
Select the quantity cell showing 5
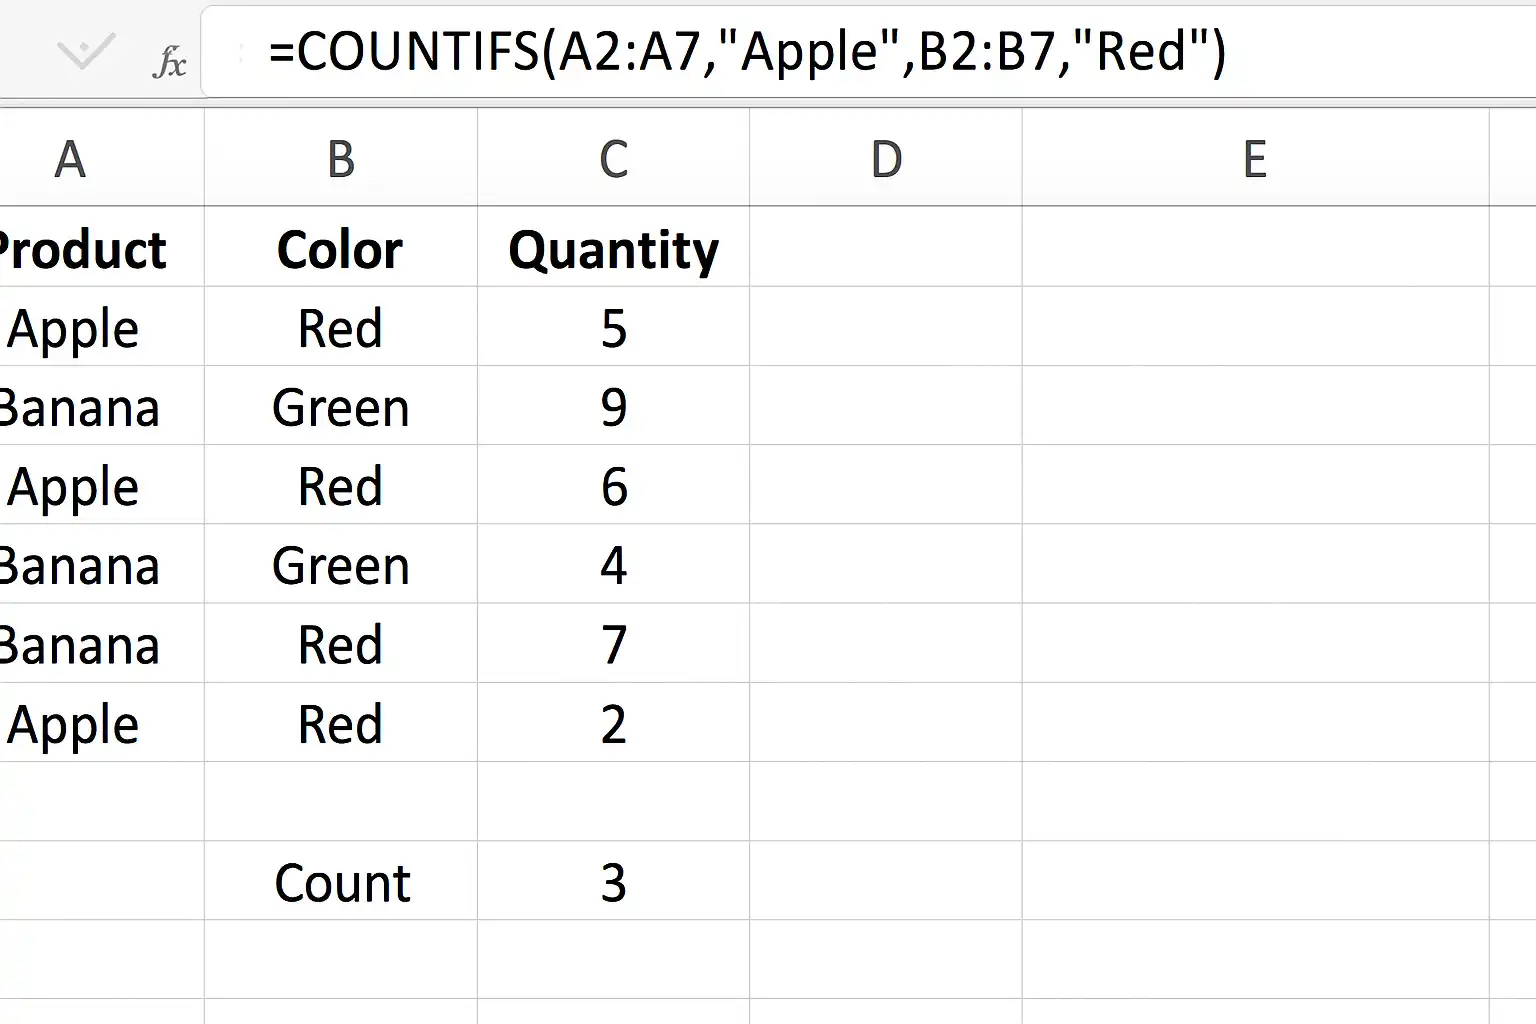tap(613, 327)
